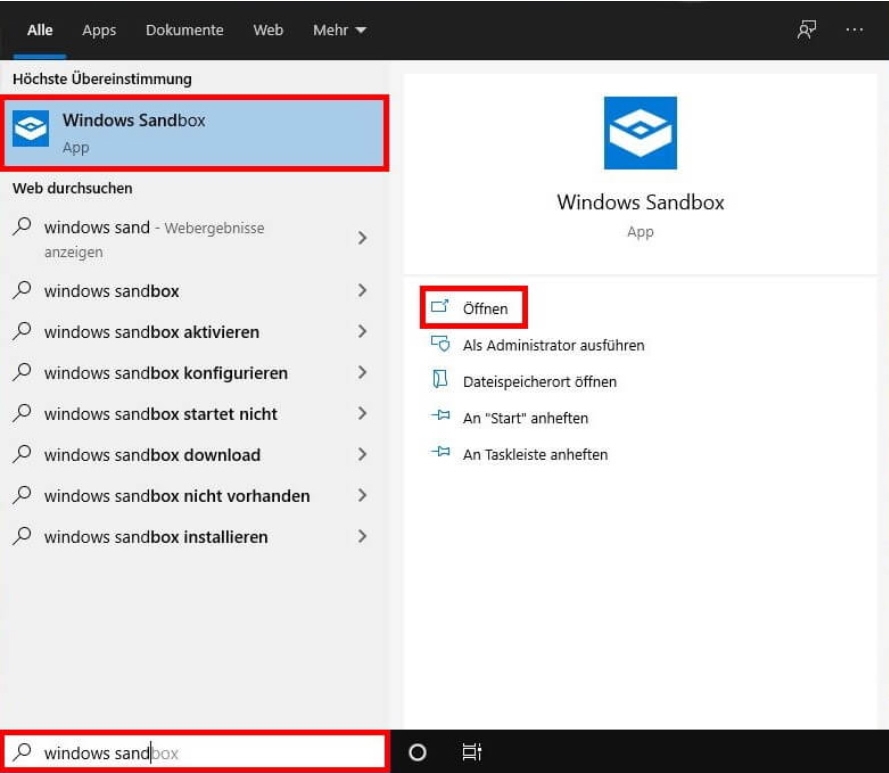Expand arrow for 'windows sandbox download'
The width and height of the screenshot is (889, 773).
(362, 454)
